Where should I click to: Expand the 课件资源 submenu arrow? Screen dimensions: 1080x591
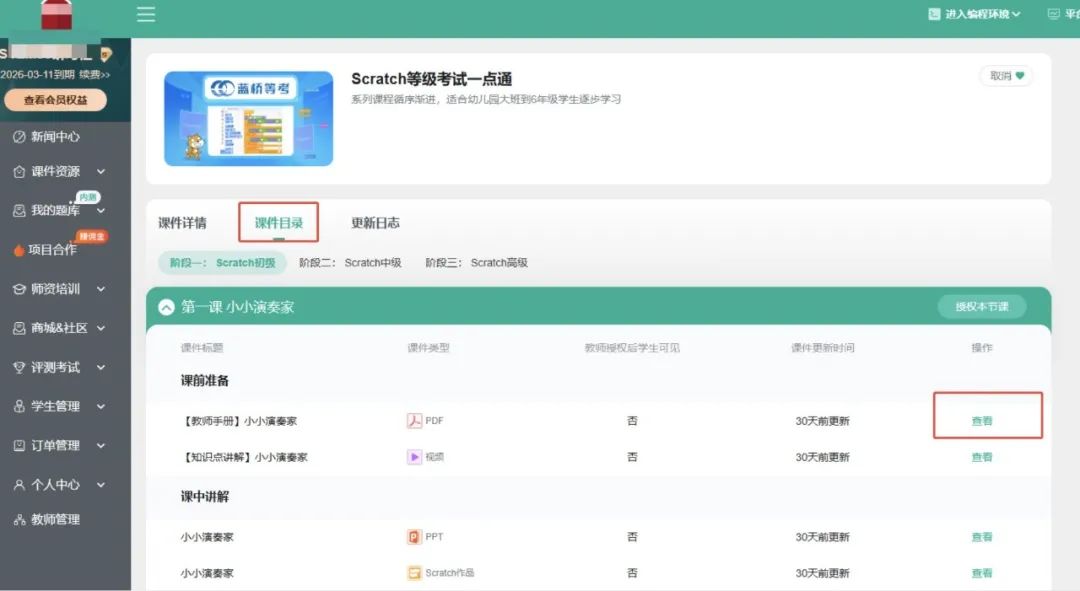tap(101, 172)
